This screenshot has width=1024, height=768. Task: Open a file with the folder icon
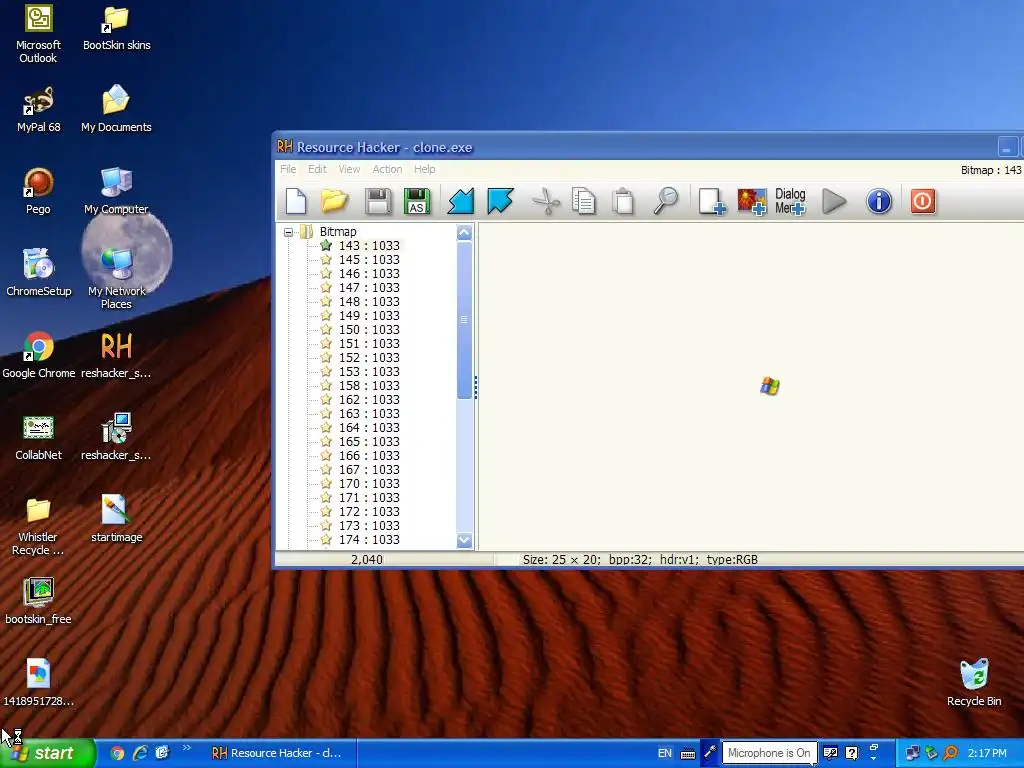(x=334, y=201)
